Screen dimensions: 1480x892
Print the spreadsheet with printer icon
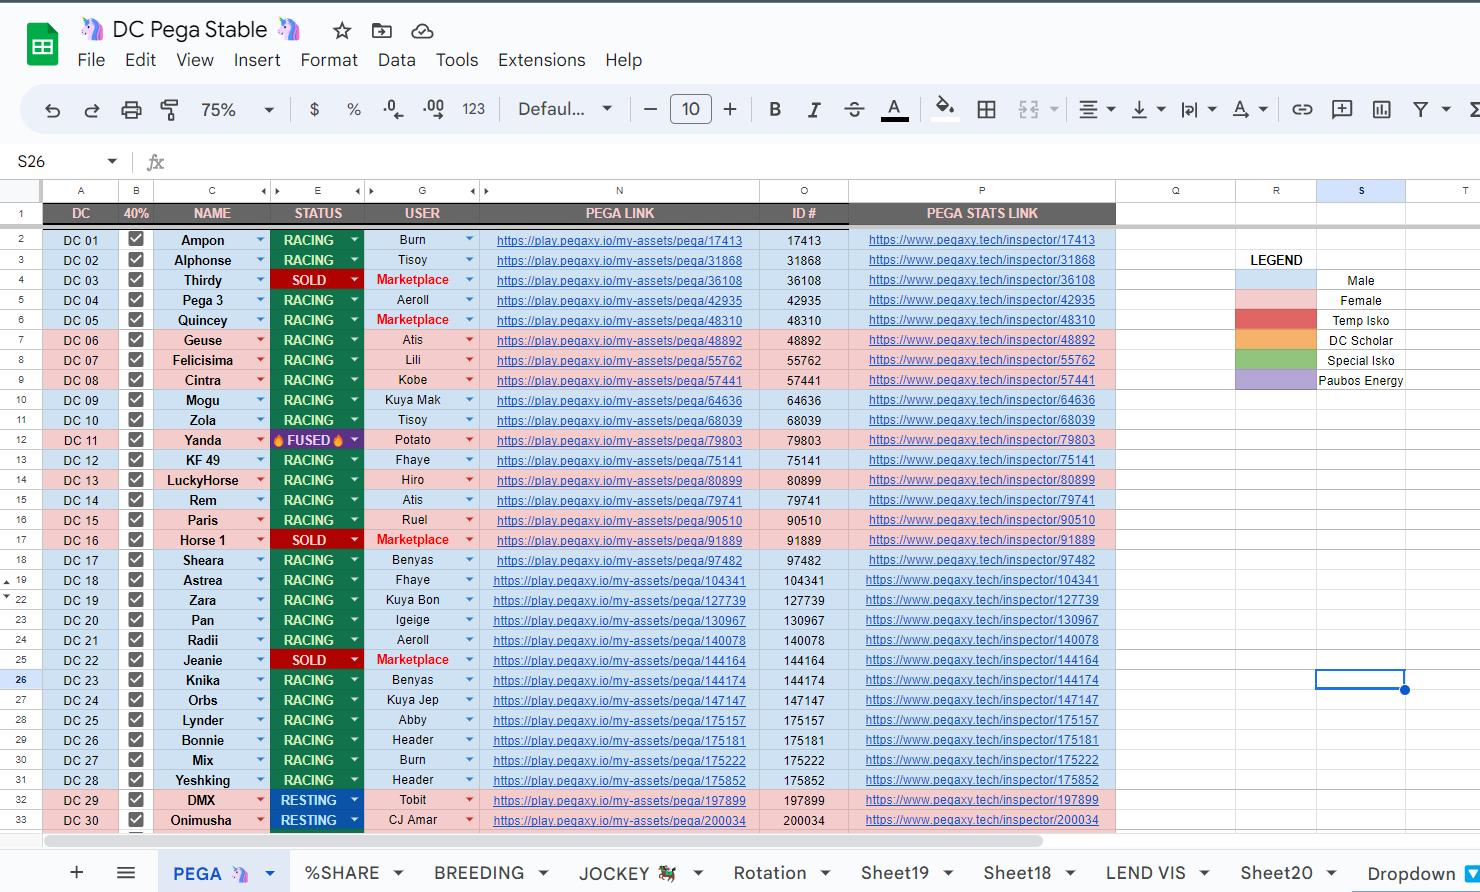(x=131, y=110)
